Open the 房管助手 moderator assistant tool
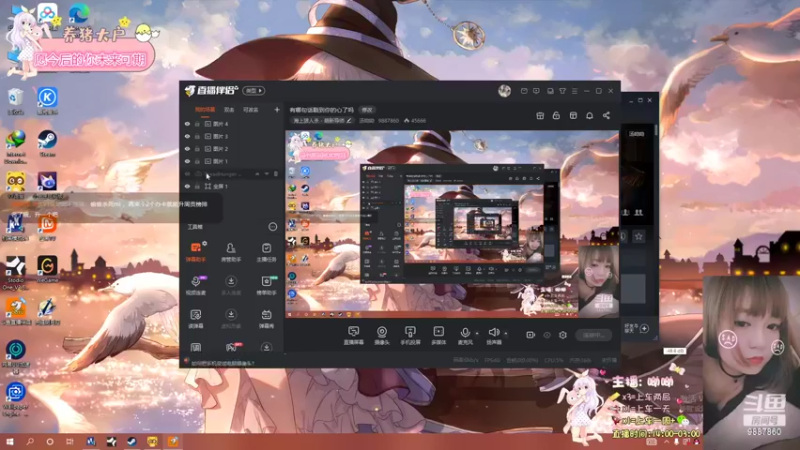The width and height of the screenshot is (800, 450). tap(231, 252)
